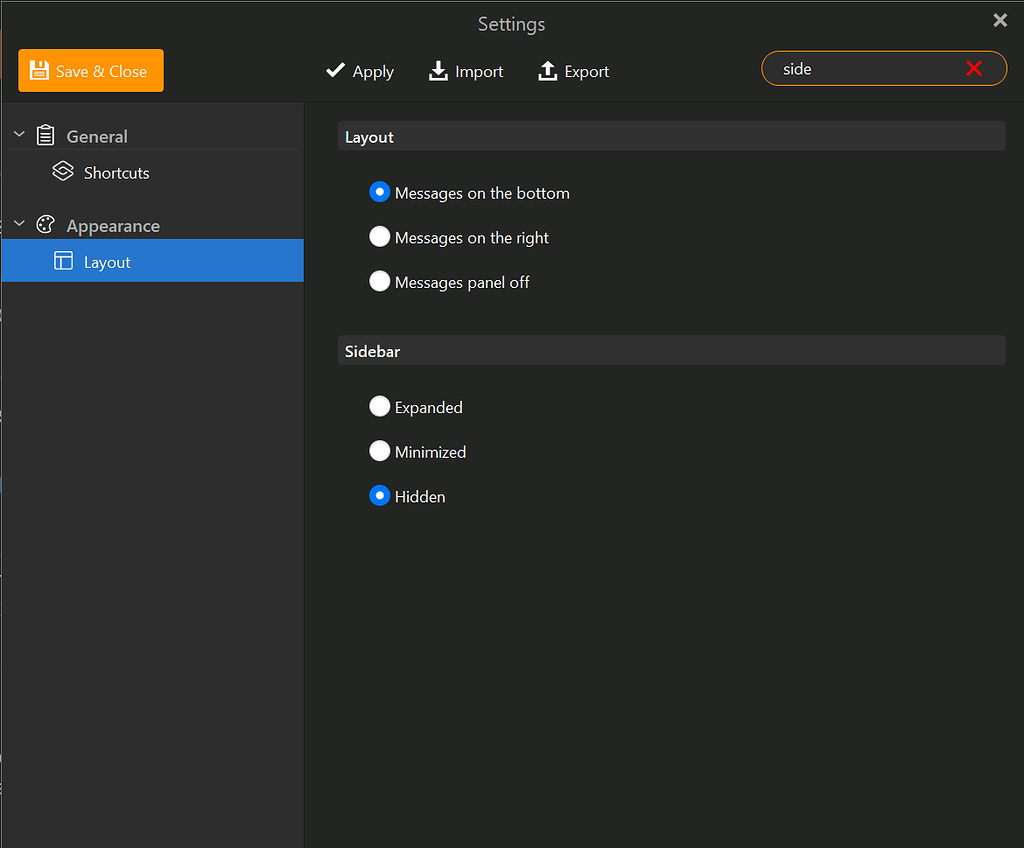
Task: Select Messages panel off
Action: (x=380, y=281)
